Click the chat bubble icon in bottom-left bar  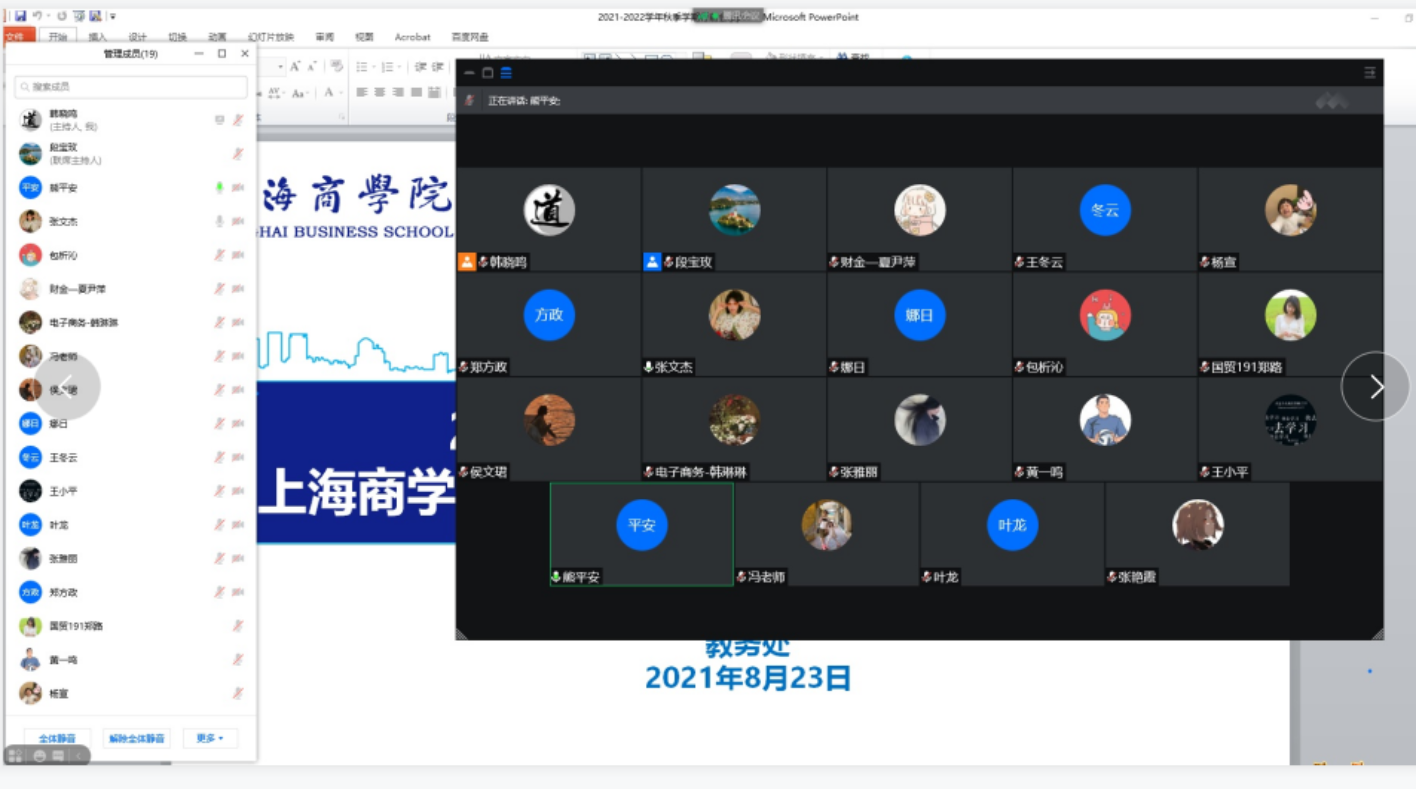click(x=59, y=756)
